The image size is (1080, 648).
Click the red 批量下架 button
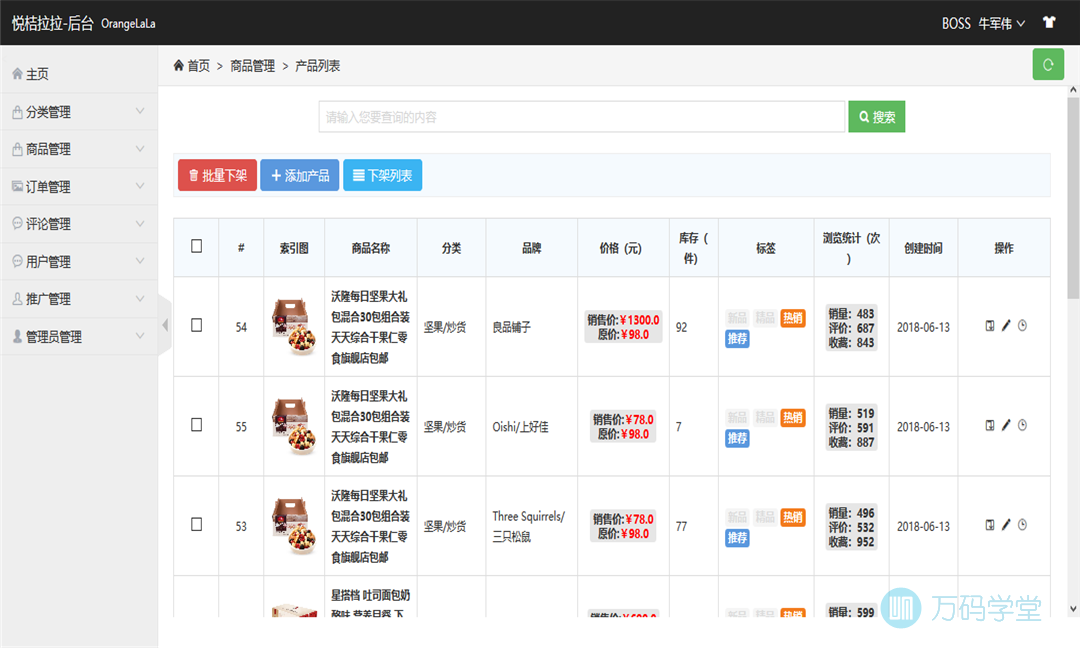(218, 176)
